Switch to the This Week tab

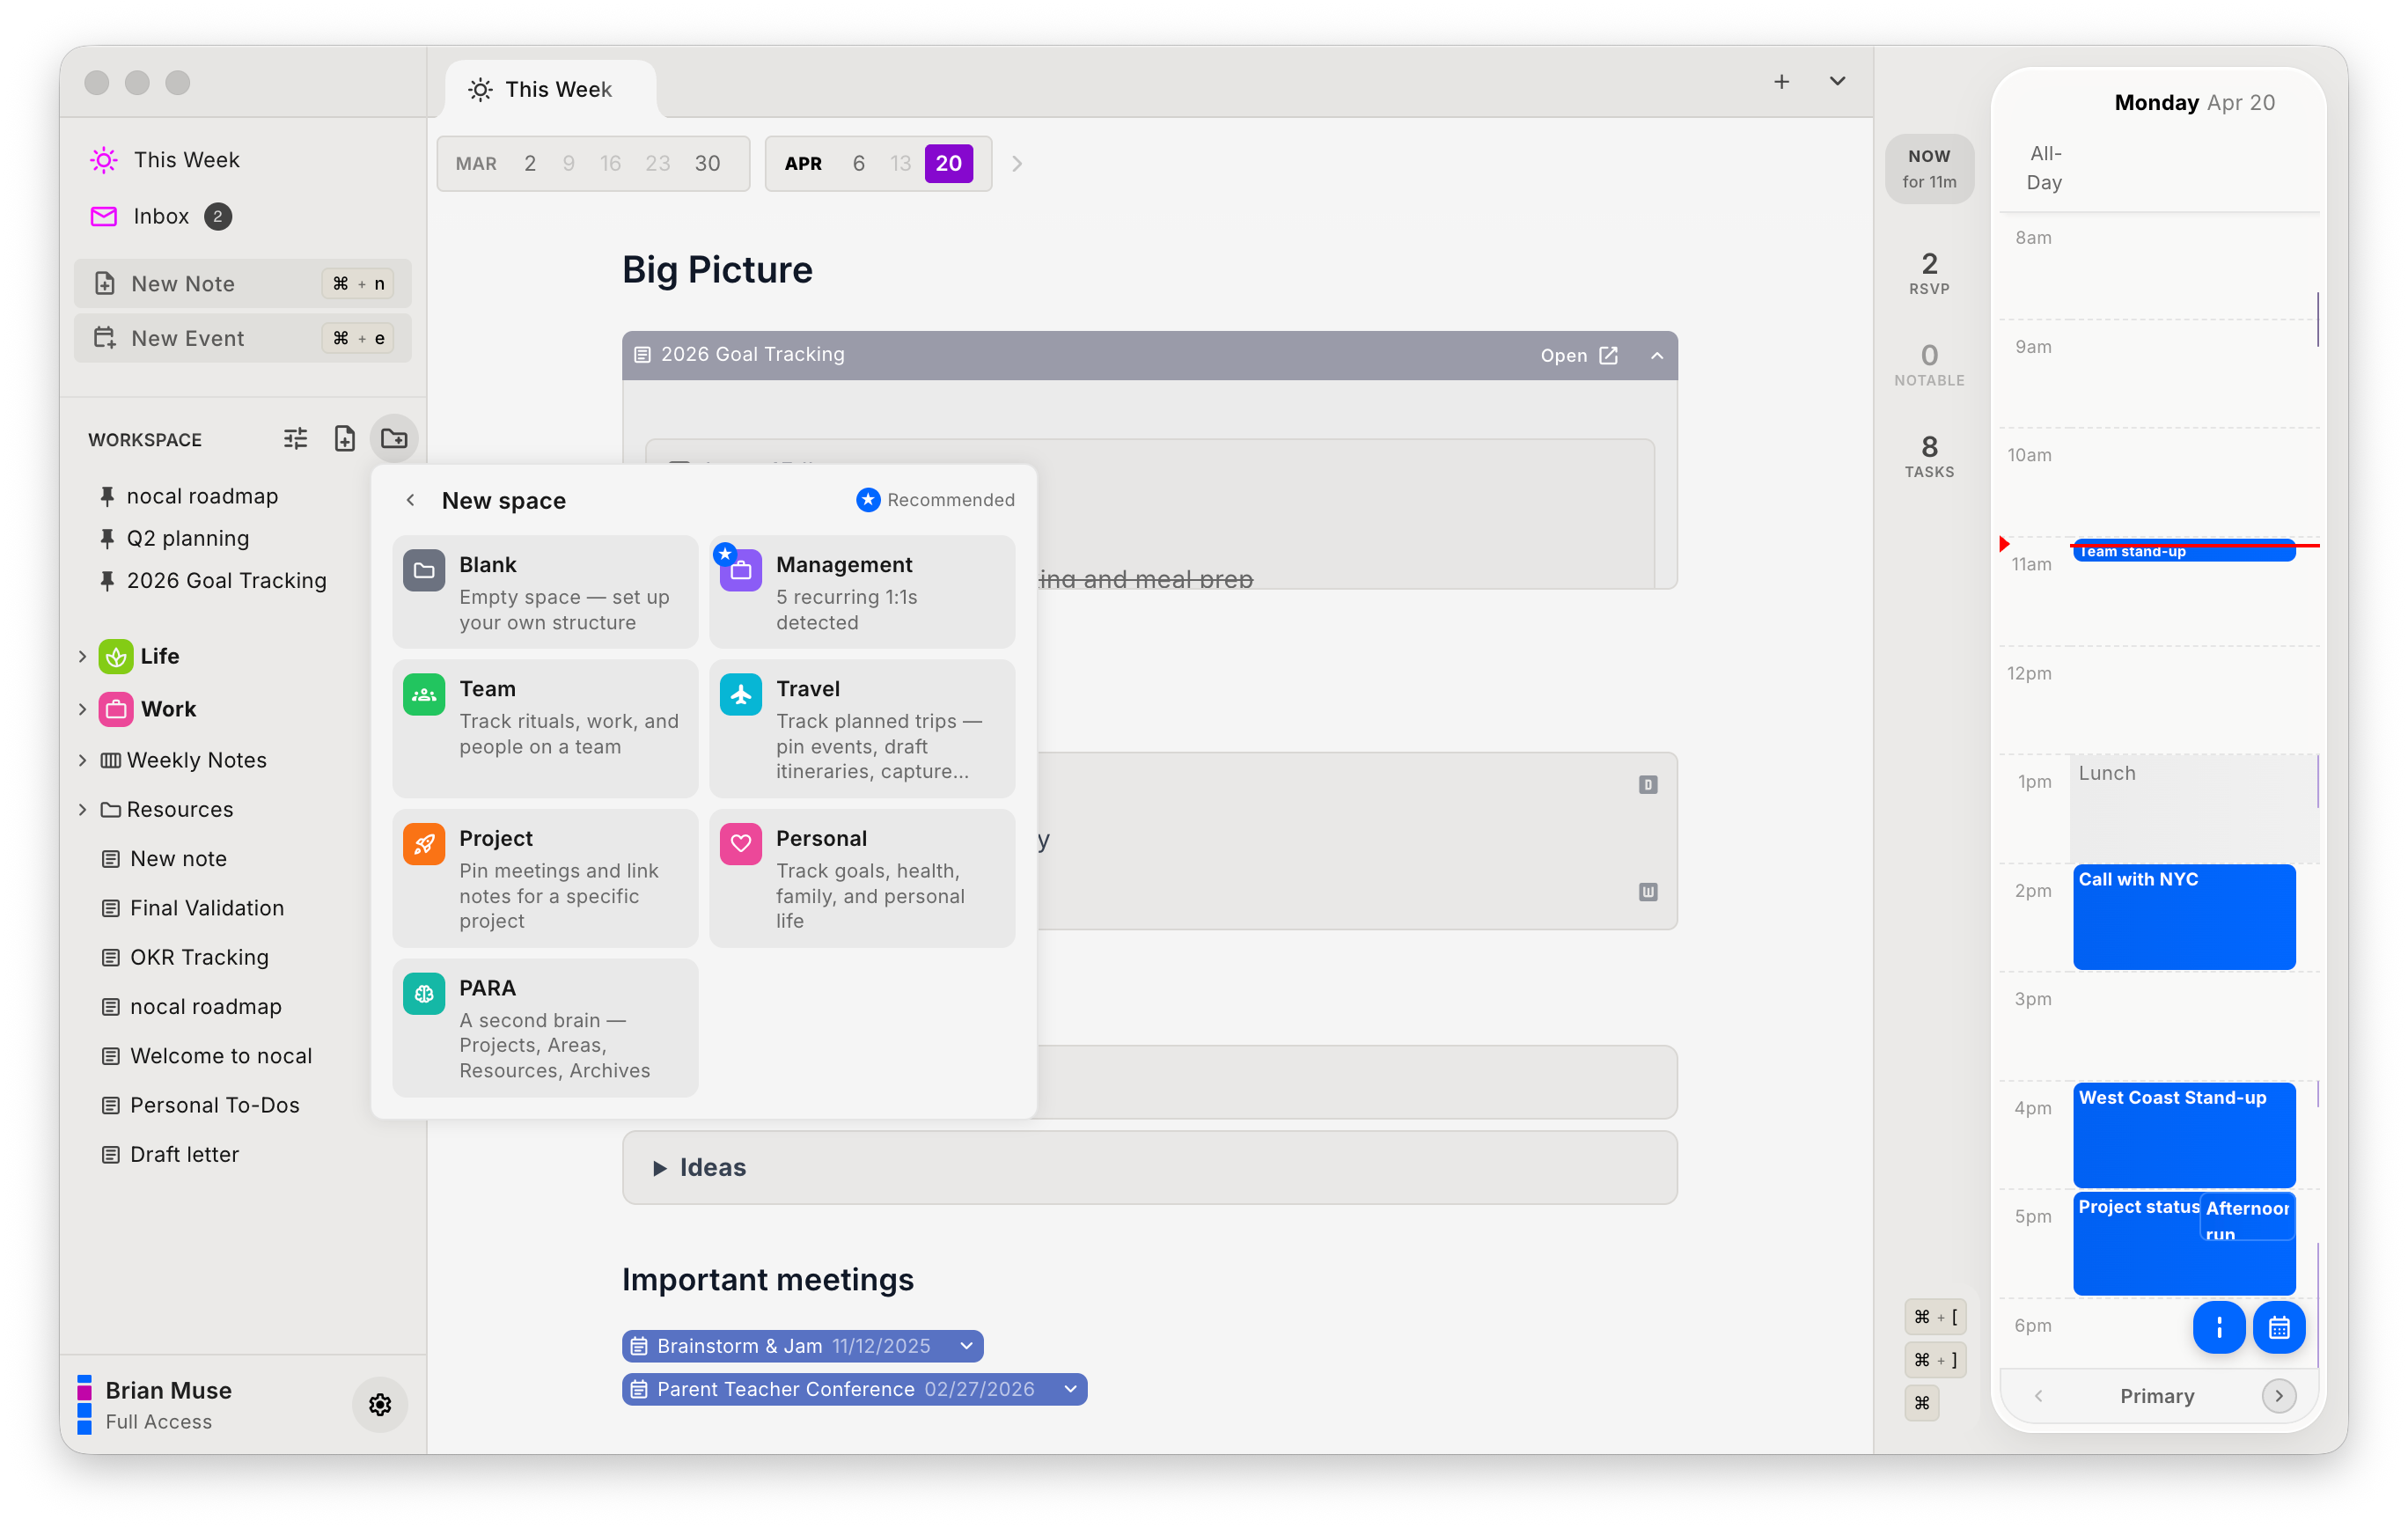click(x=550, y=90)
